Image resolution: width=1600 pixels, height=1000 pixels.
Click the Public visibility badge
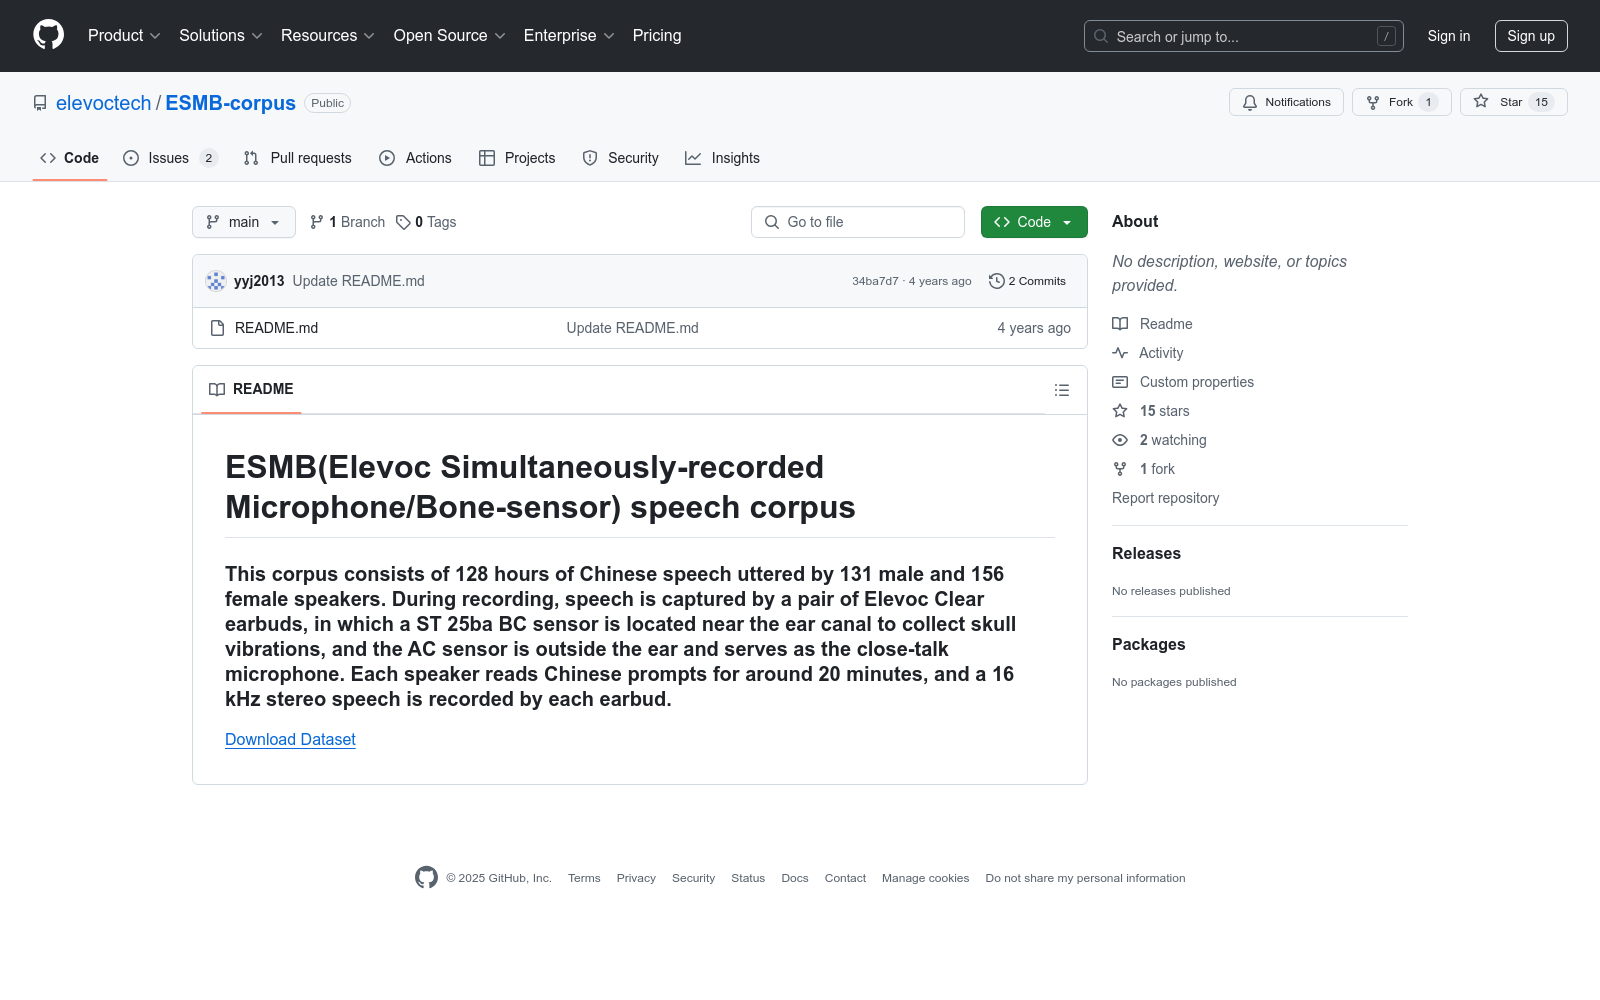coord(327,103)
